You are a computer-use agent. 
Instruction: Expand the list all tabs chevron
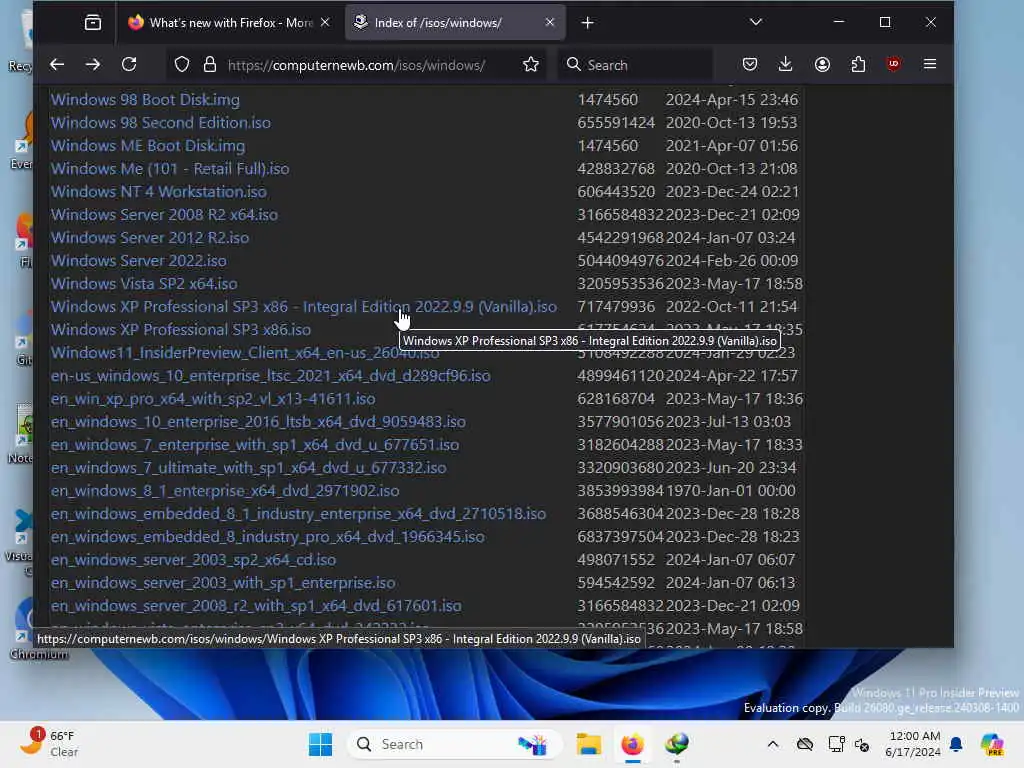coord(756,22)
